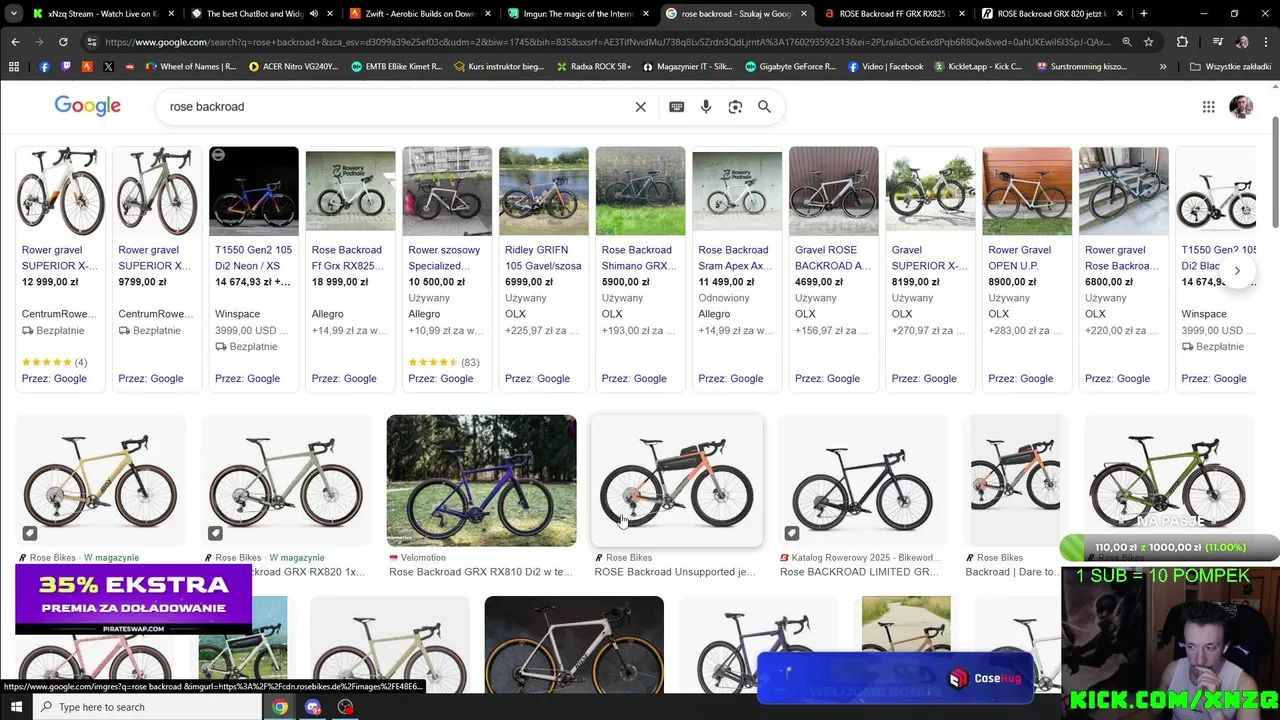1280x720 pixels.
Task: Close the rose backroad Google search tab
Action: coord(804,14)
